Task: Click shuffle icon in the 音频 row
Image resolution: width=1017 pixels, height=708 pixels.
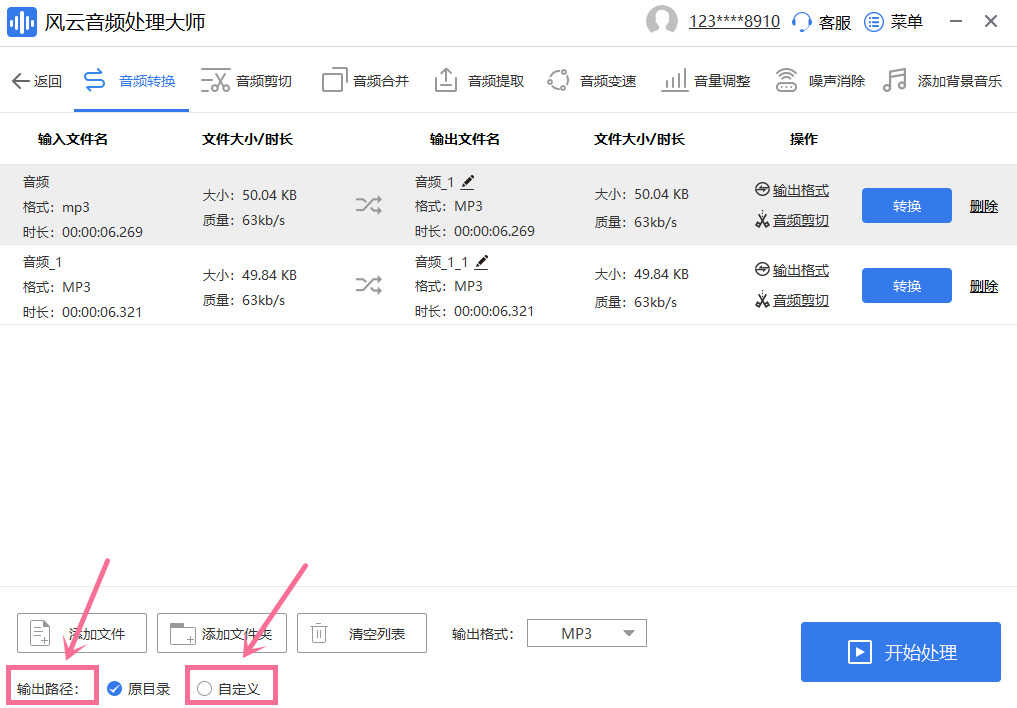Action: pos(368,206)
